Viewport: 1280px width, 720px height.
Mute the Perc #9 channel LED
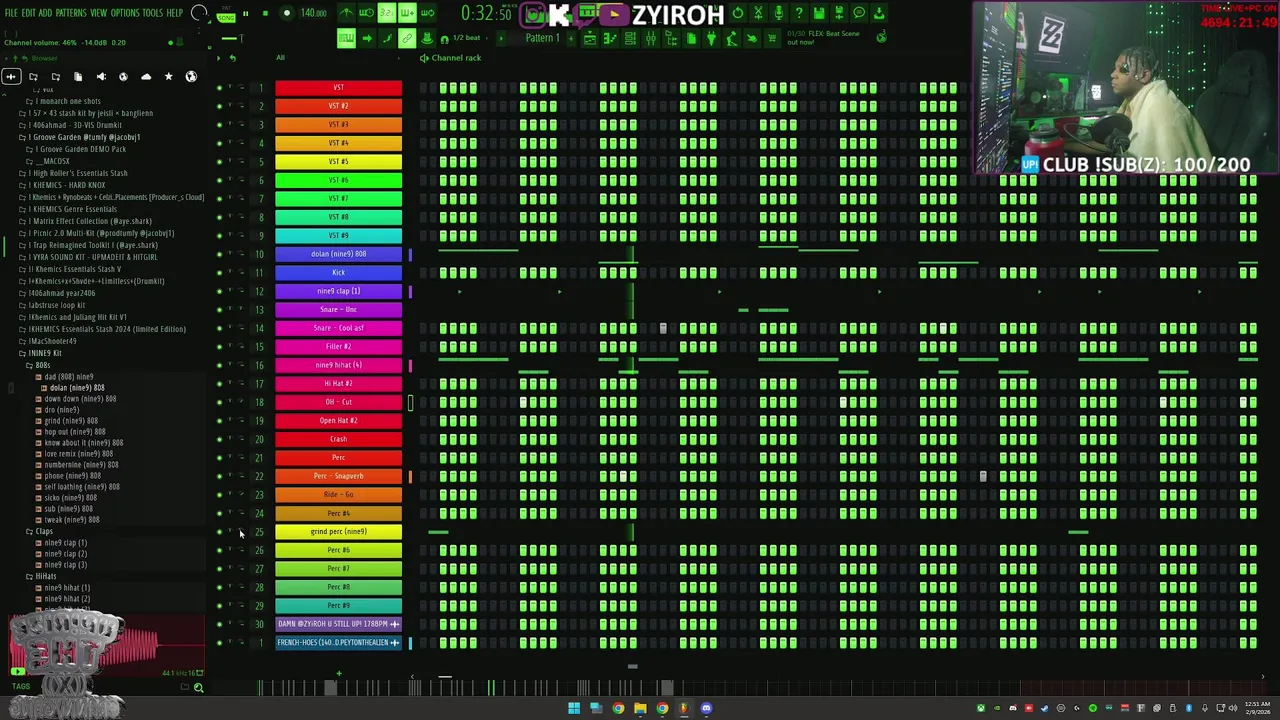pos(219,606)
